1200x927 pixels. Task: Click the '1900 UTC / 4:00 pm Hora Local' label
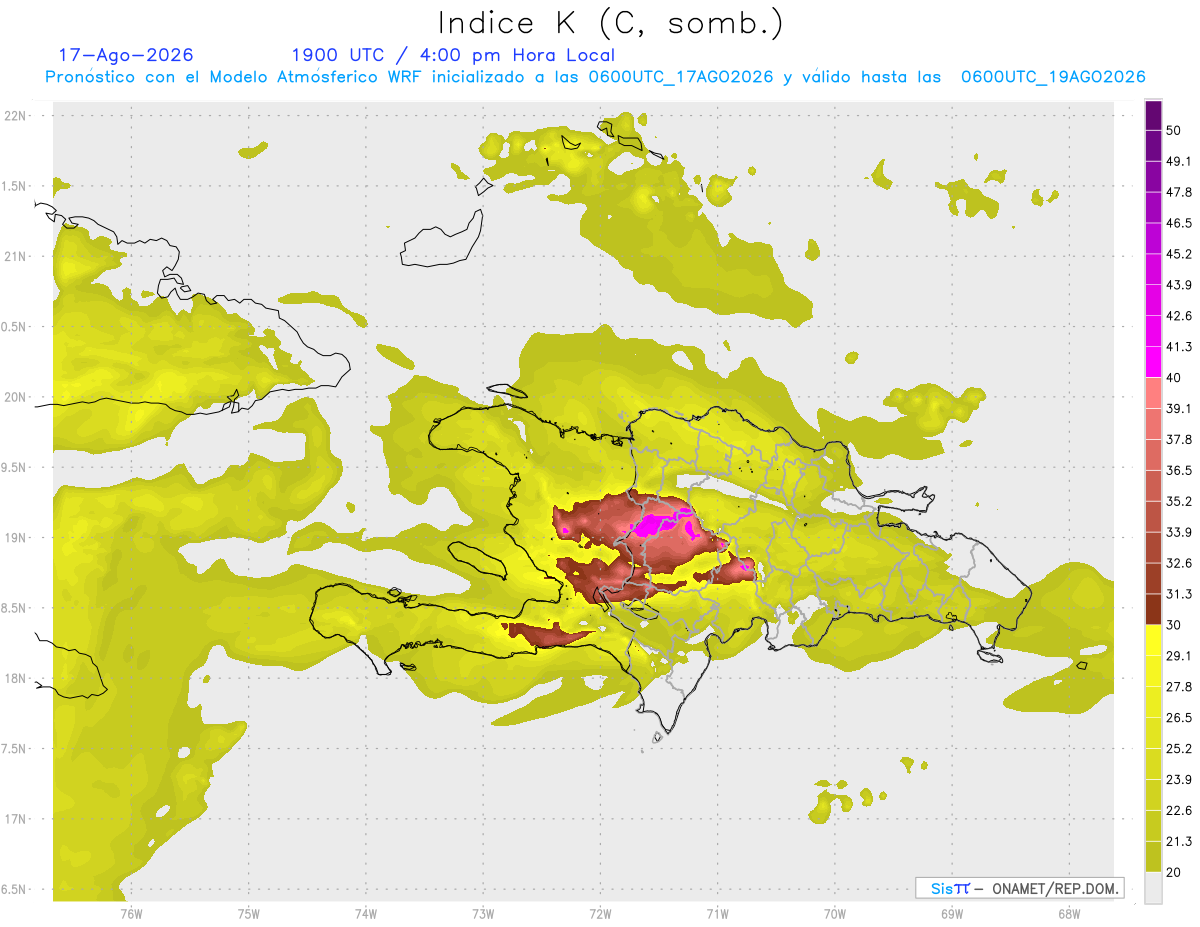point(453,55)
